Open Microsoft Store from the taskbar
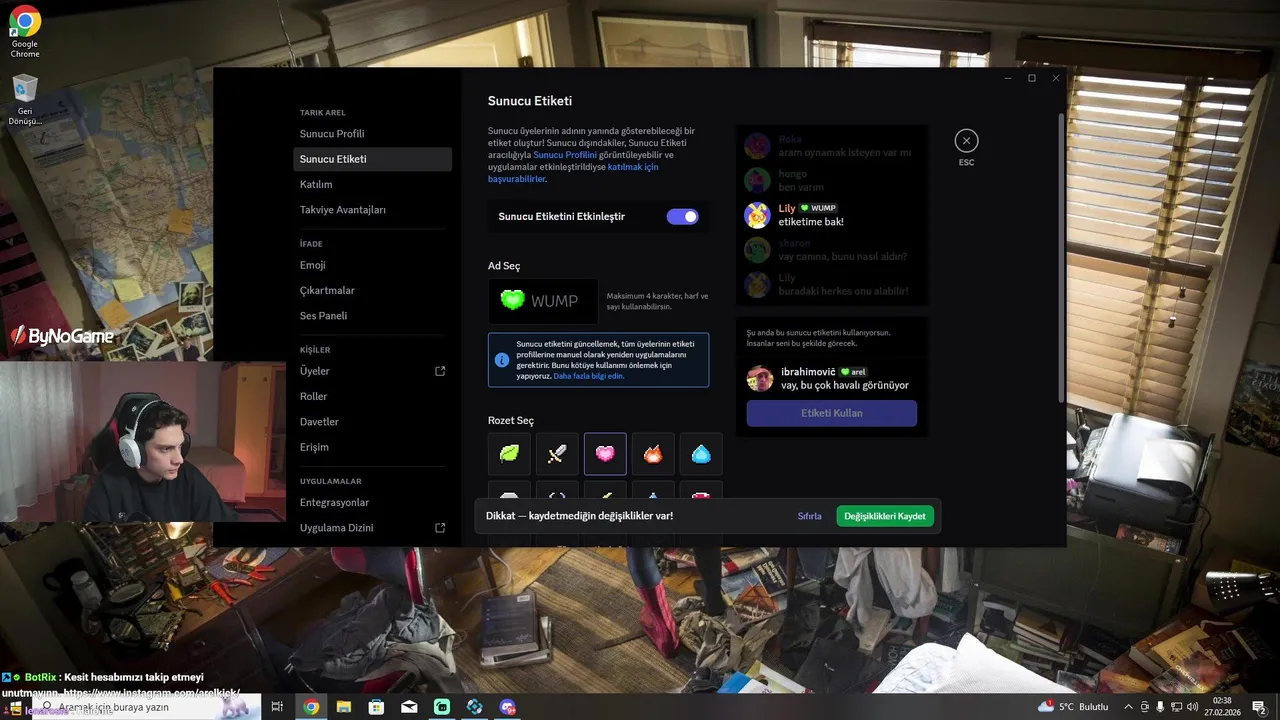 [x=376, y=707]
